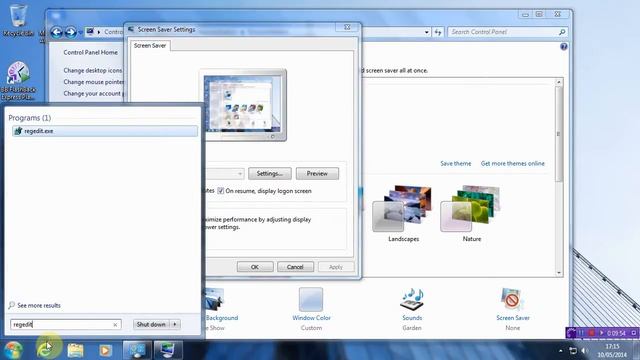This screenshot has height=360, width=640.
Task: Open Get more themes online link
Action: (x=513, y=163)
